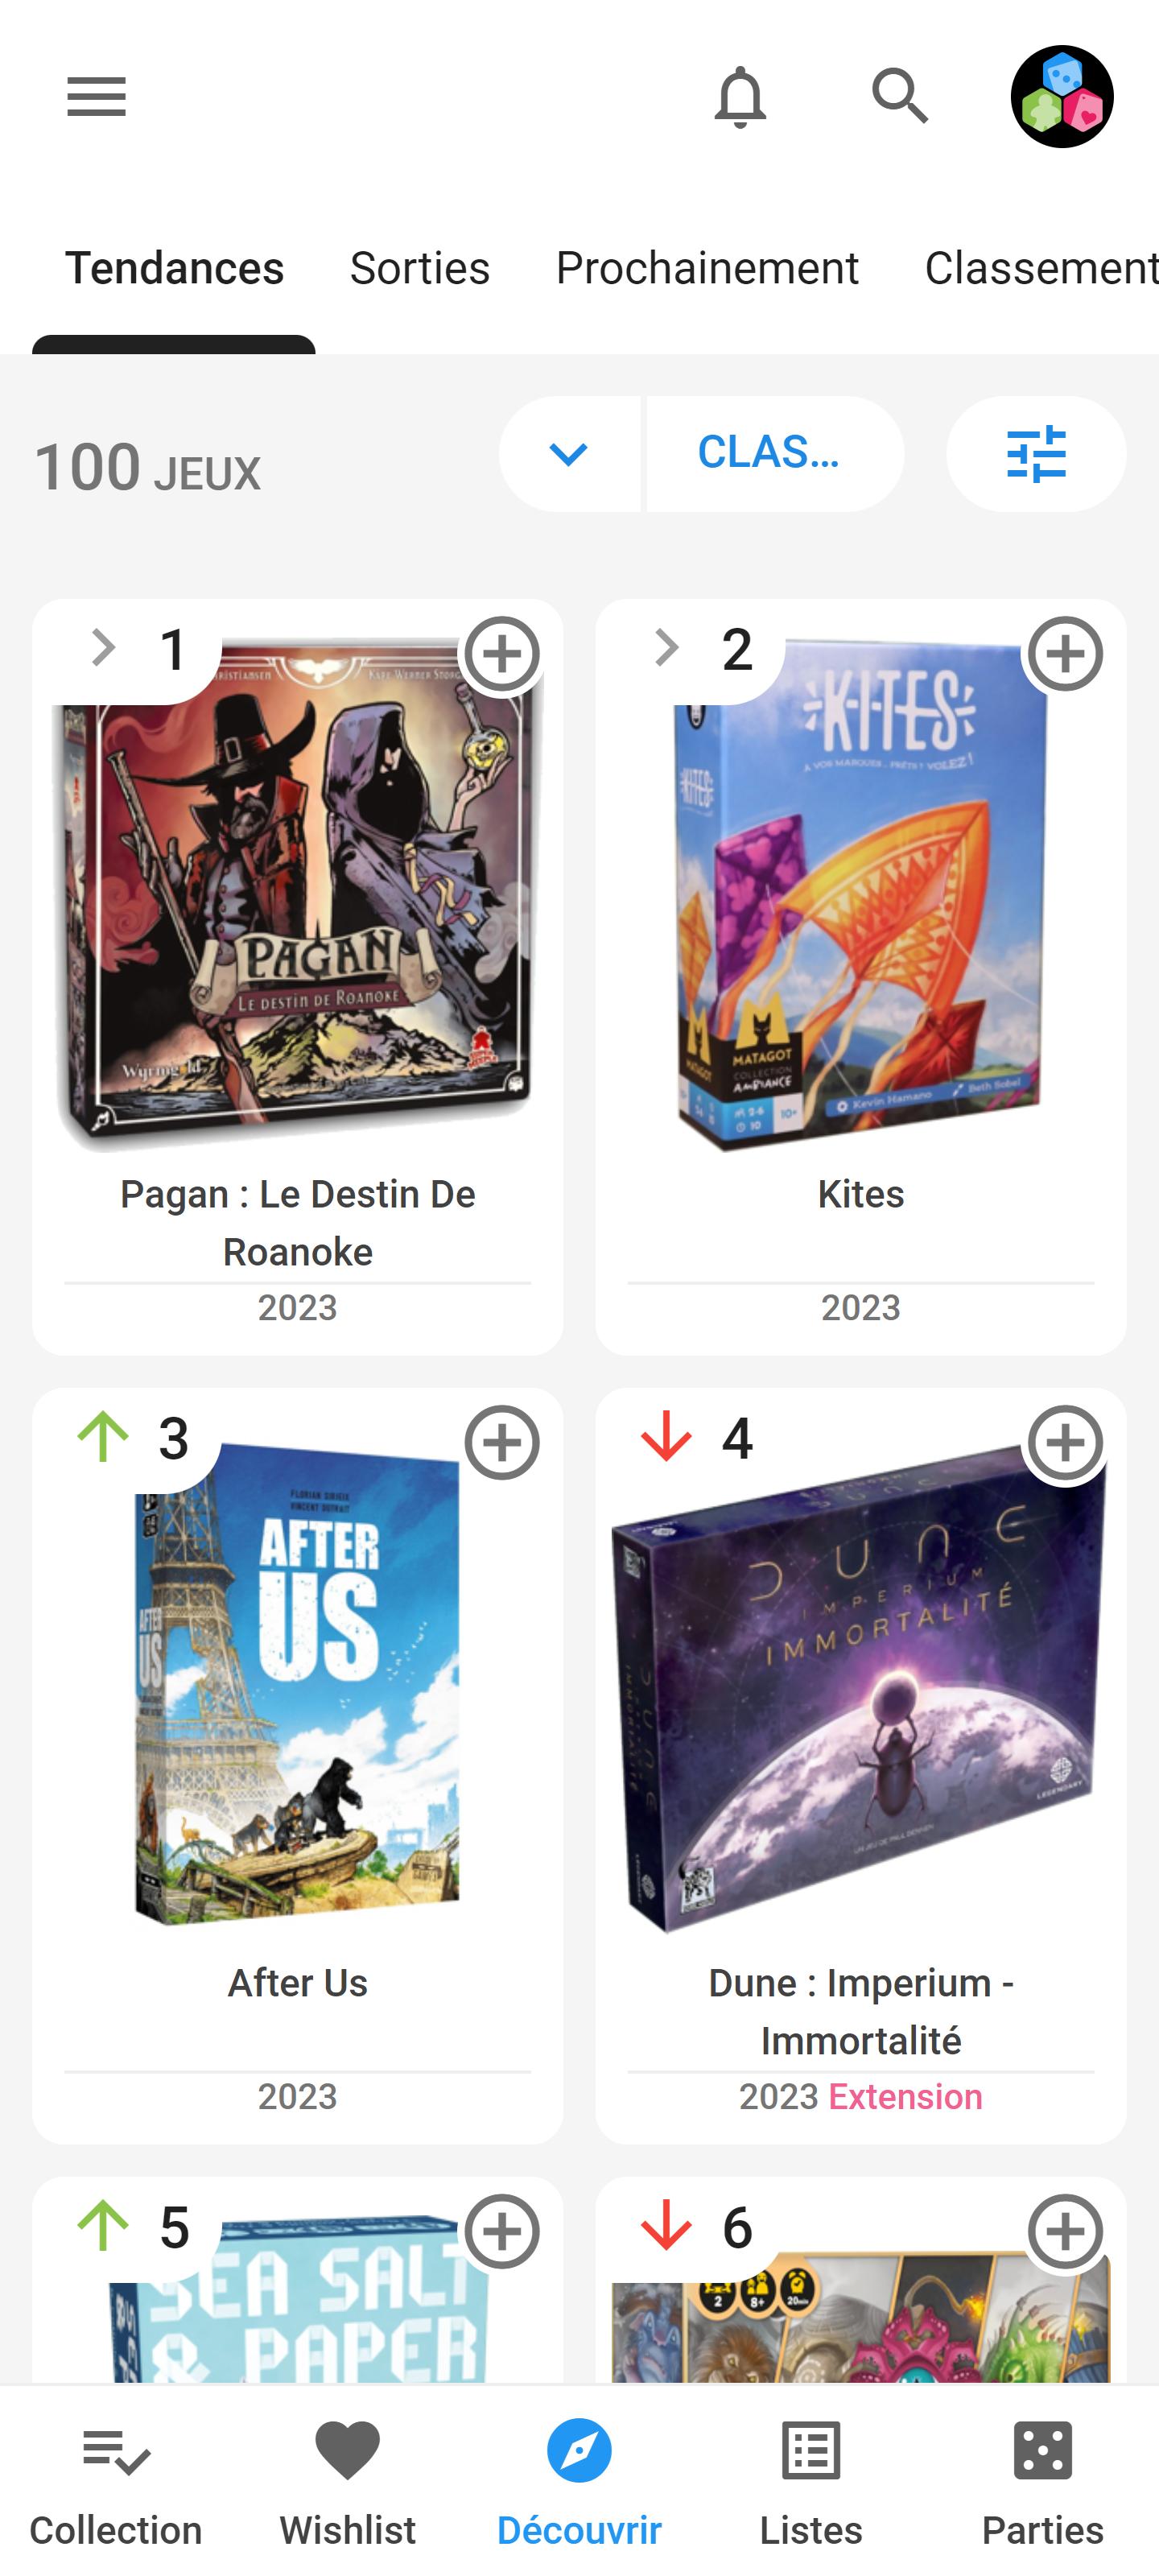Viewport: 1159px width, 2576px height.
Task: Add Dune Imperium Immortalité via its plus icon
Action: point(1065,1442)
